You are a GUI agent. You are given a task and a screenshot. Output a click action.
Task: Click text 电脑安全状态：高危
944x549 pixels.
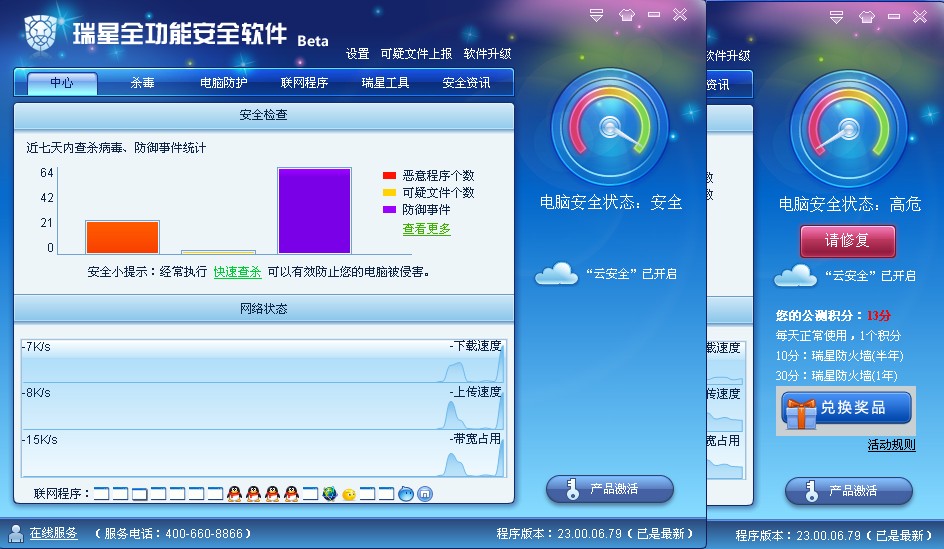pos(849,205)
